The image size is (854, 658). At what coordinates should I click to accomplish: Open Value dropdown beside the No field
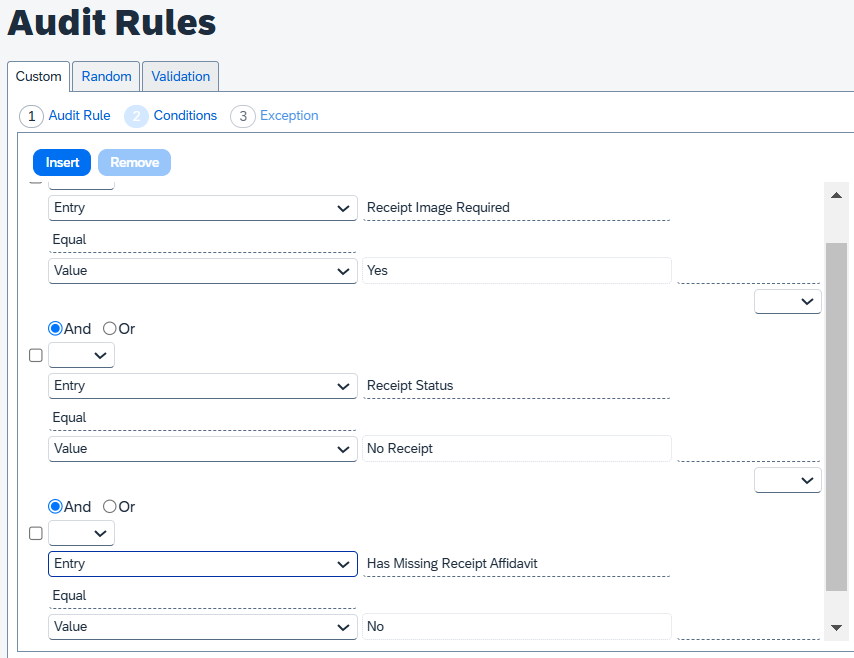(x=203, y=627)
